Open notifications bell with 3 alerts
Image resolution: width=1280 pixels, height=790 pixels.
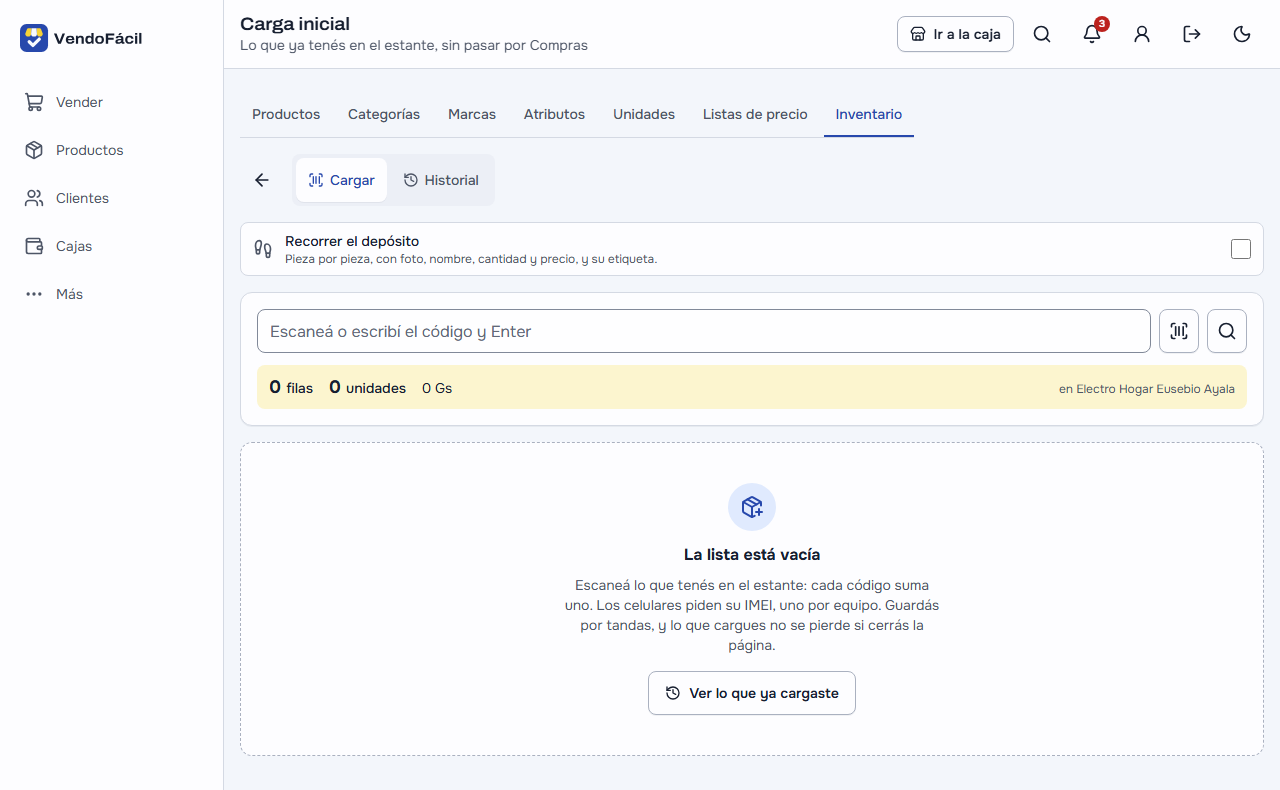point(1092,34)
